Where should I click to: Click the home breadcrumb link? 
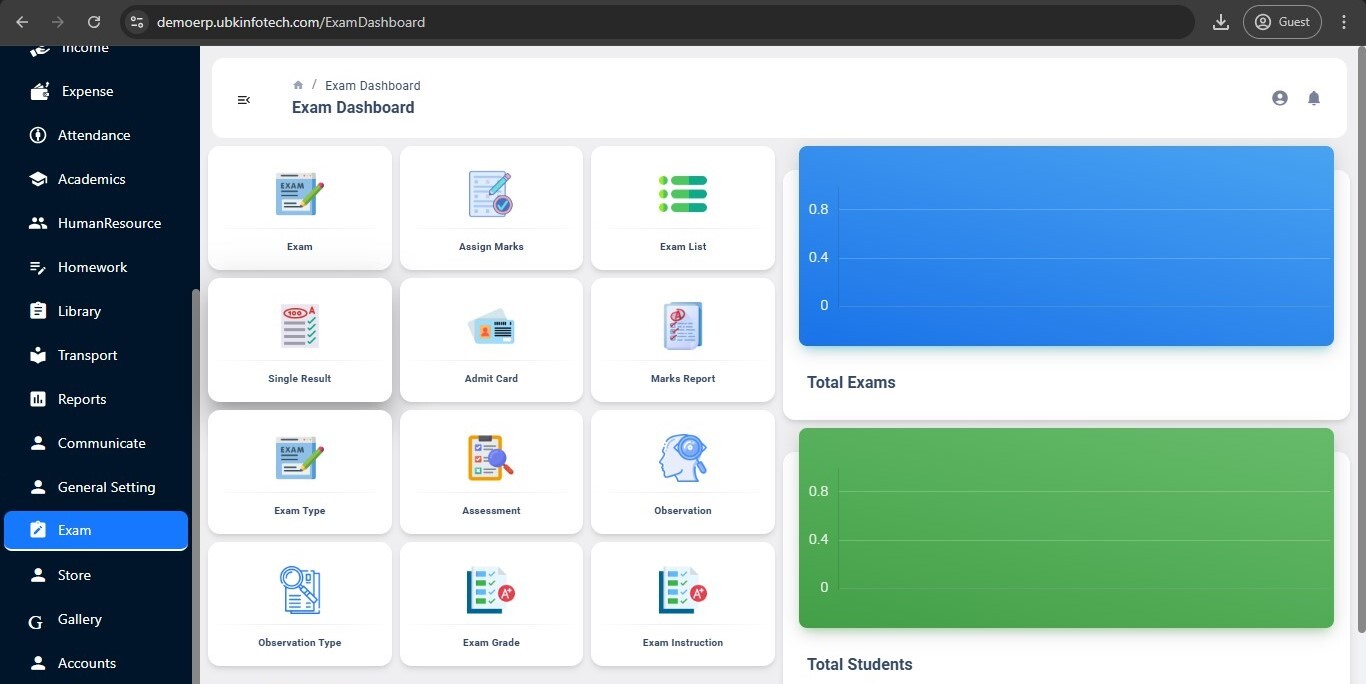click(x=298, y=86)
